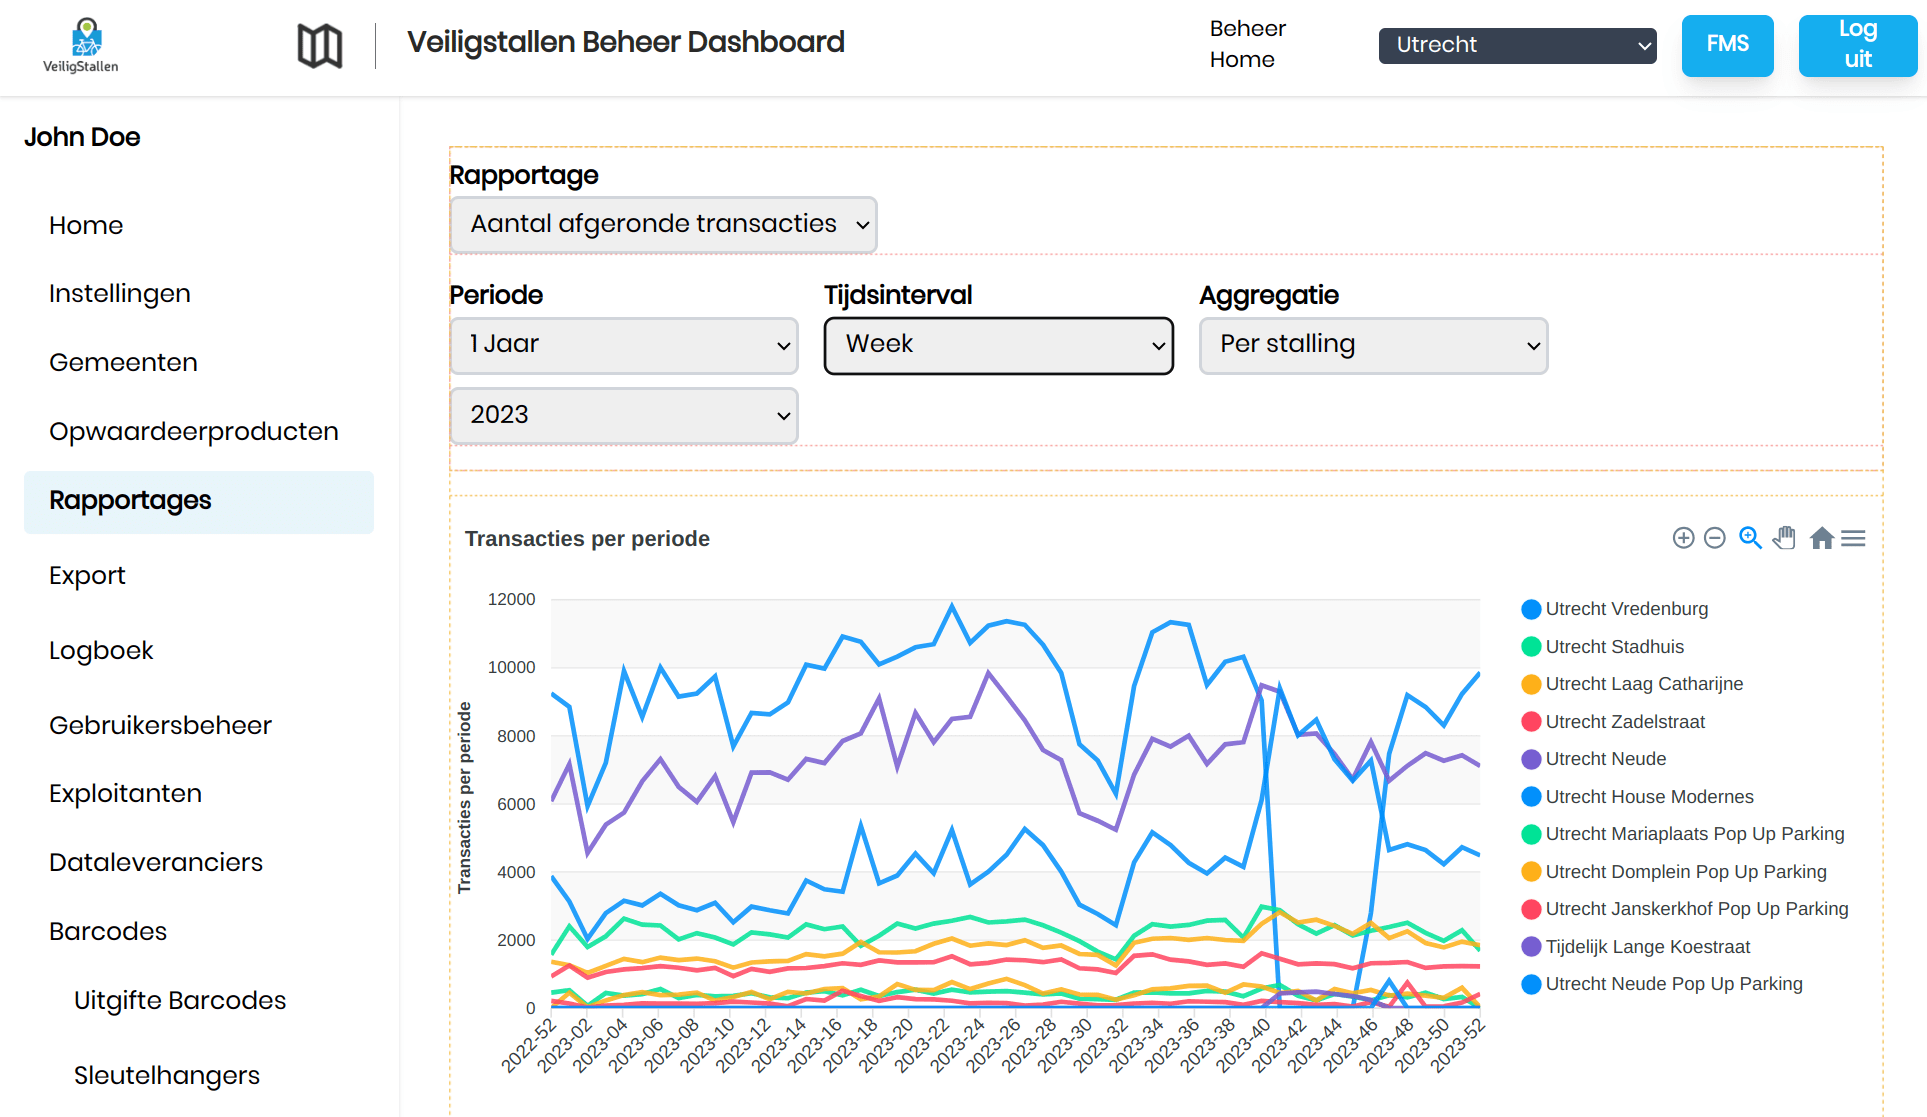Click the chart zoom out minus icon
The width and height of the screenshot is (1927, 1117).
tap(1714, 538)
